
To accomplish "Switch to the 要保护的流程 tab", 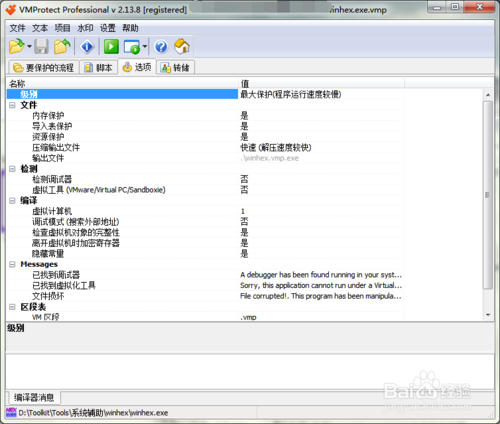I will (x=43, y=68).
